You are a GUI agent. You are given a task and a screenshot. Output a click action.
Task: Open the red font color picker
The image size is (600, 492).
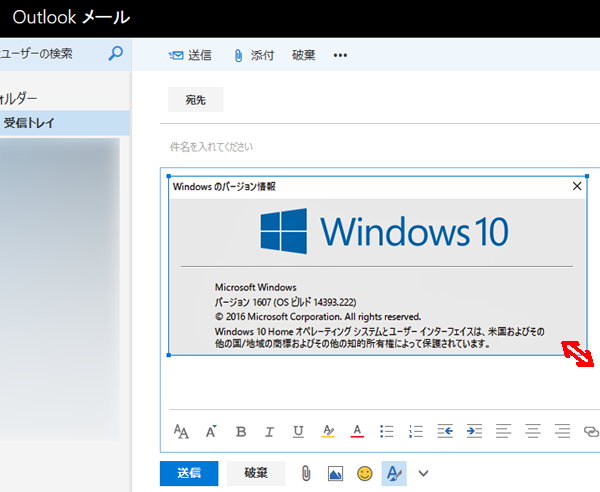pyautogui.click(x=357, y=431)
